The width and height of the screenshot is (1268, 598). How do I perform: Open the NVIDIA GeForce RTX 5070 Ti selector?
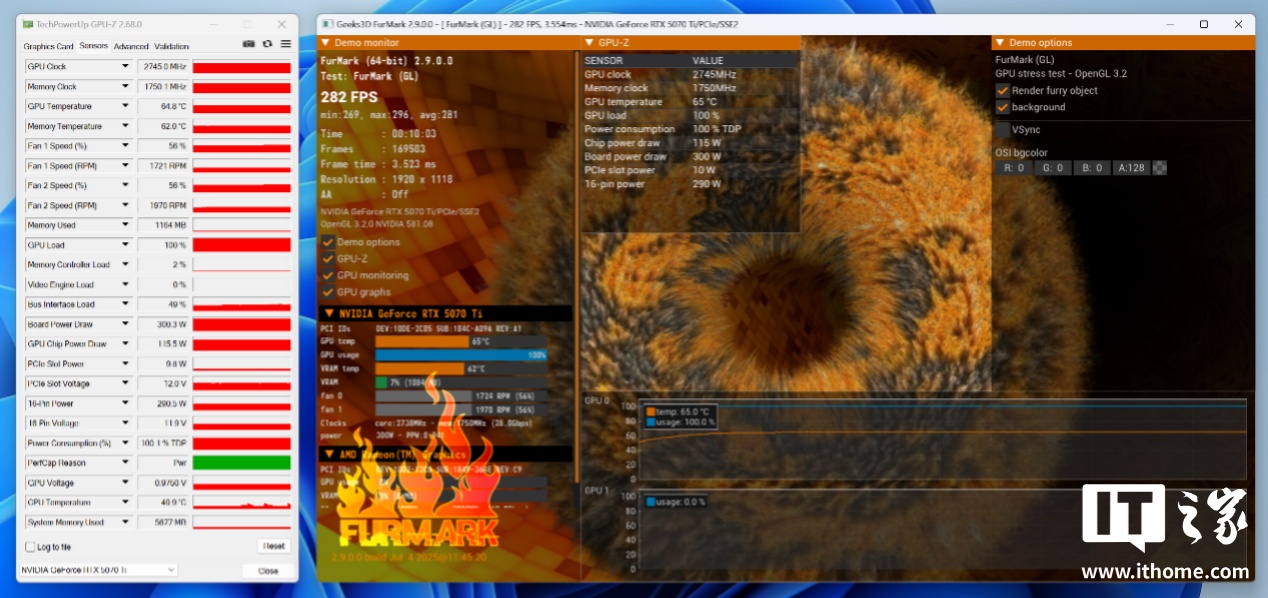click(x=98, y=570)
